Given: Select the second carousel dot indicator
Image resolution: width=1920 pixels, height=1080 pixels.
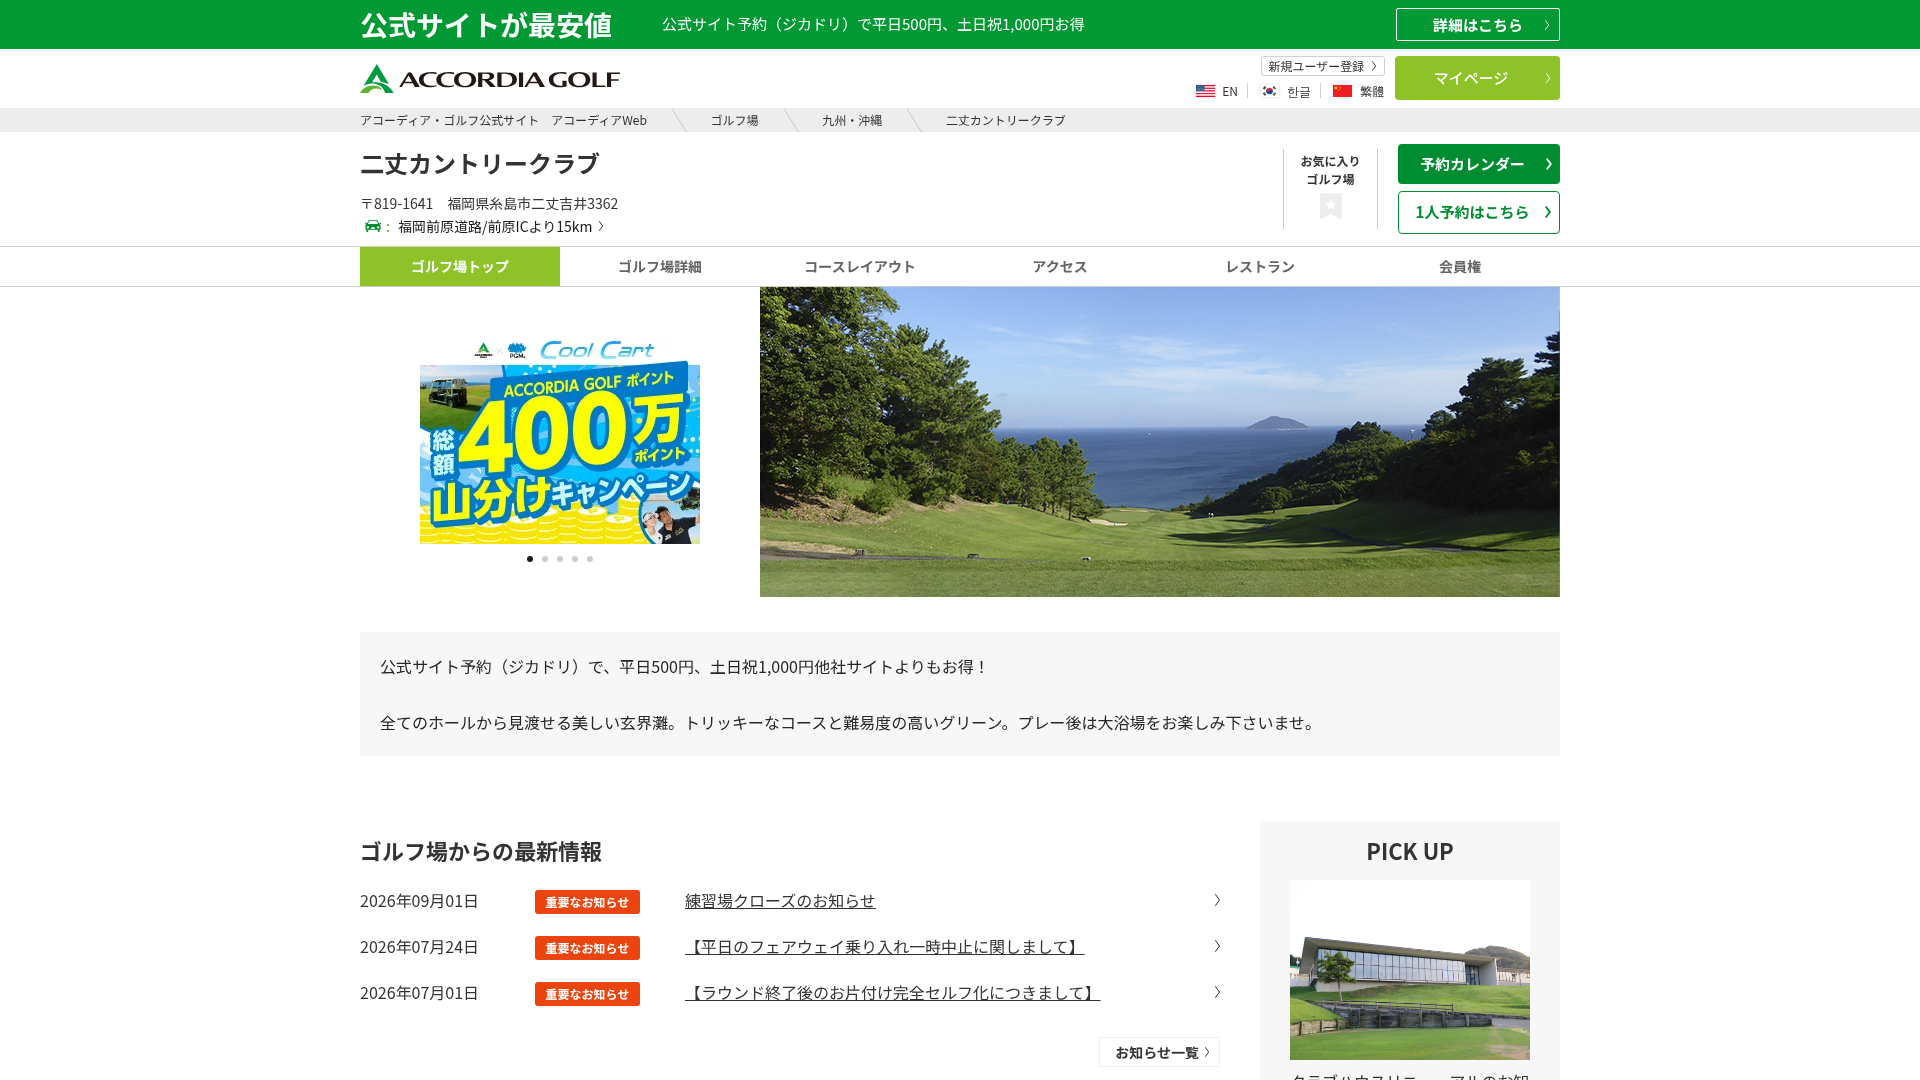Looking at the screenshot, I should click(545, 559).
